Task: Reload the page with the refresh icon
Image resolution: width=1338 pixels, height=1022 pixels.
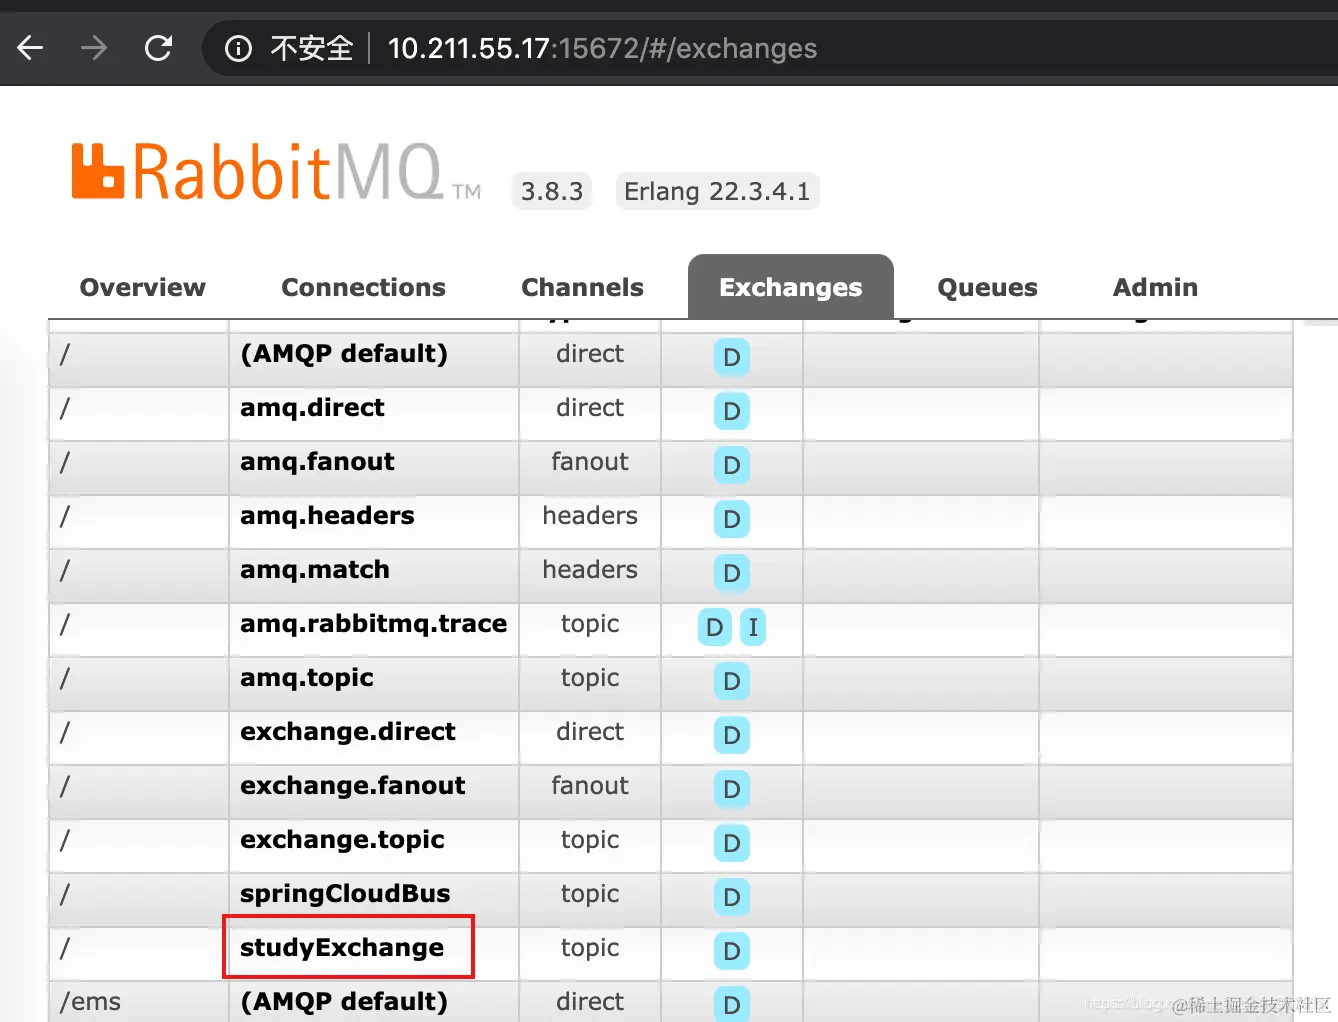Action: coord(158,48)
